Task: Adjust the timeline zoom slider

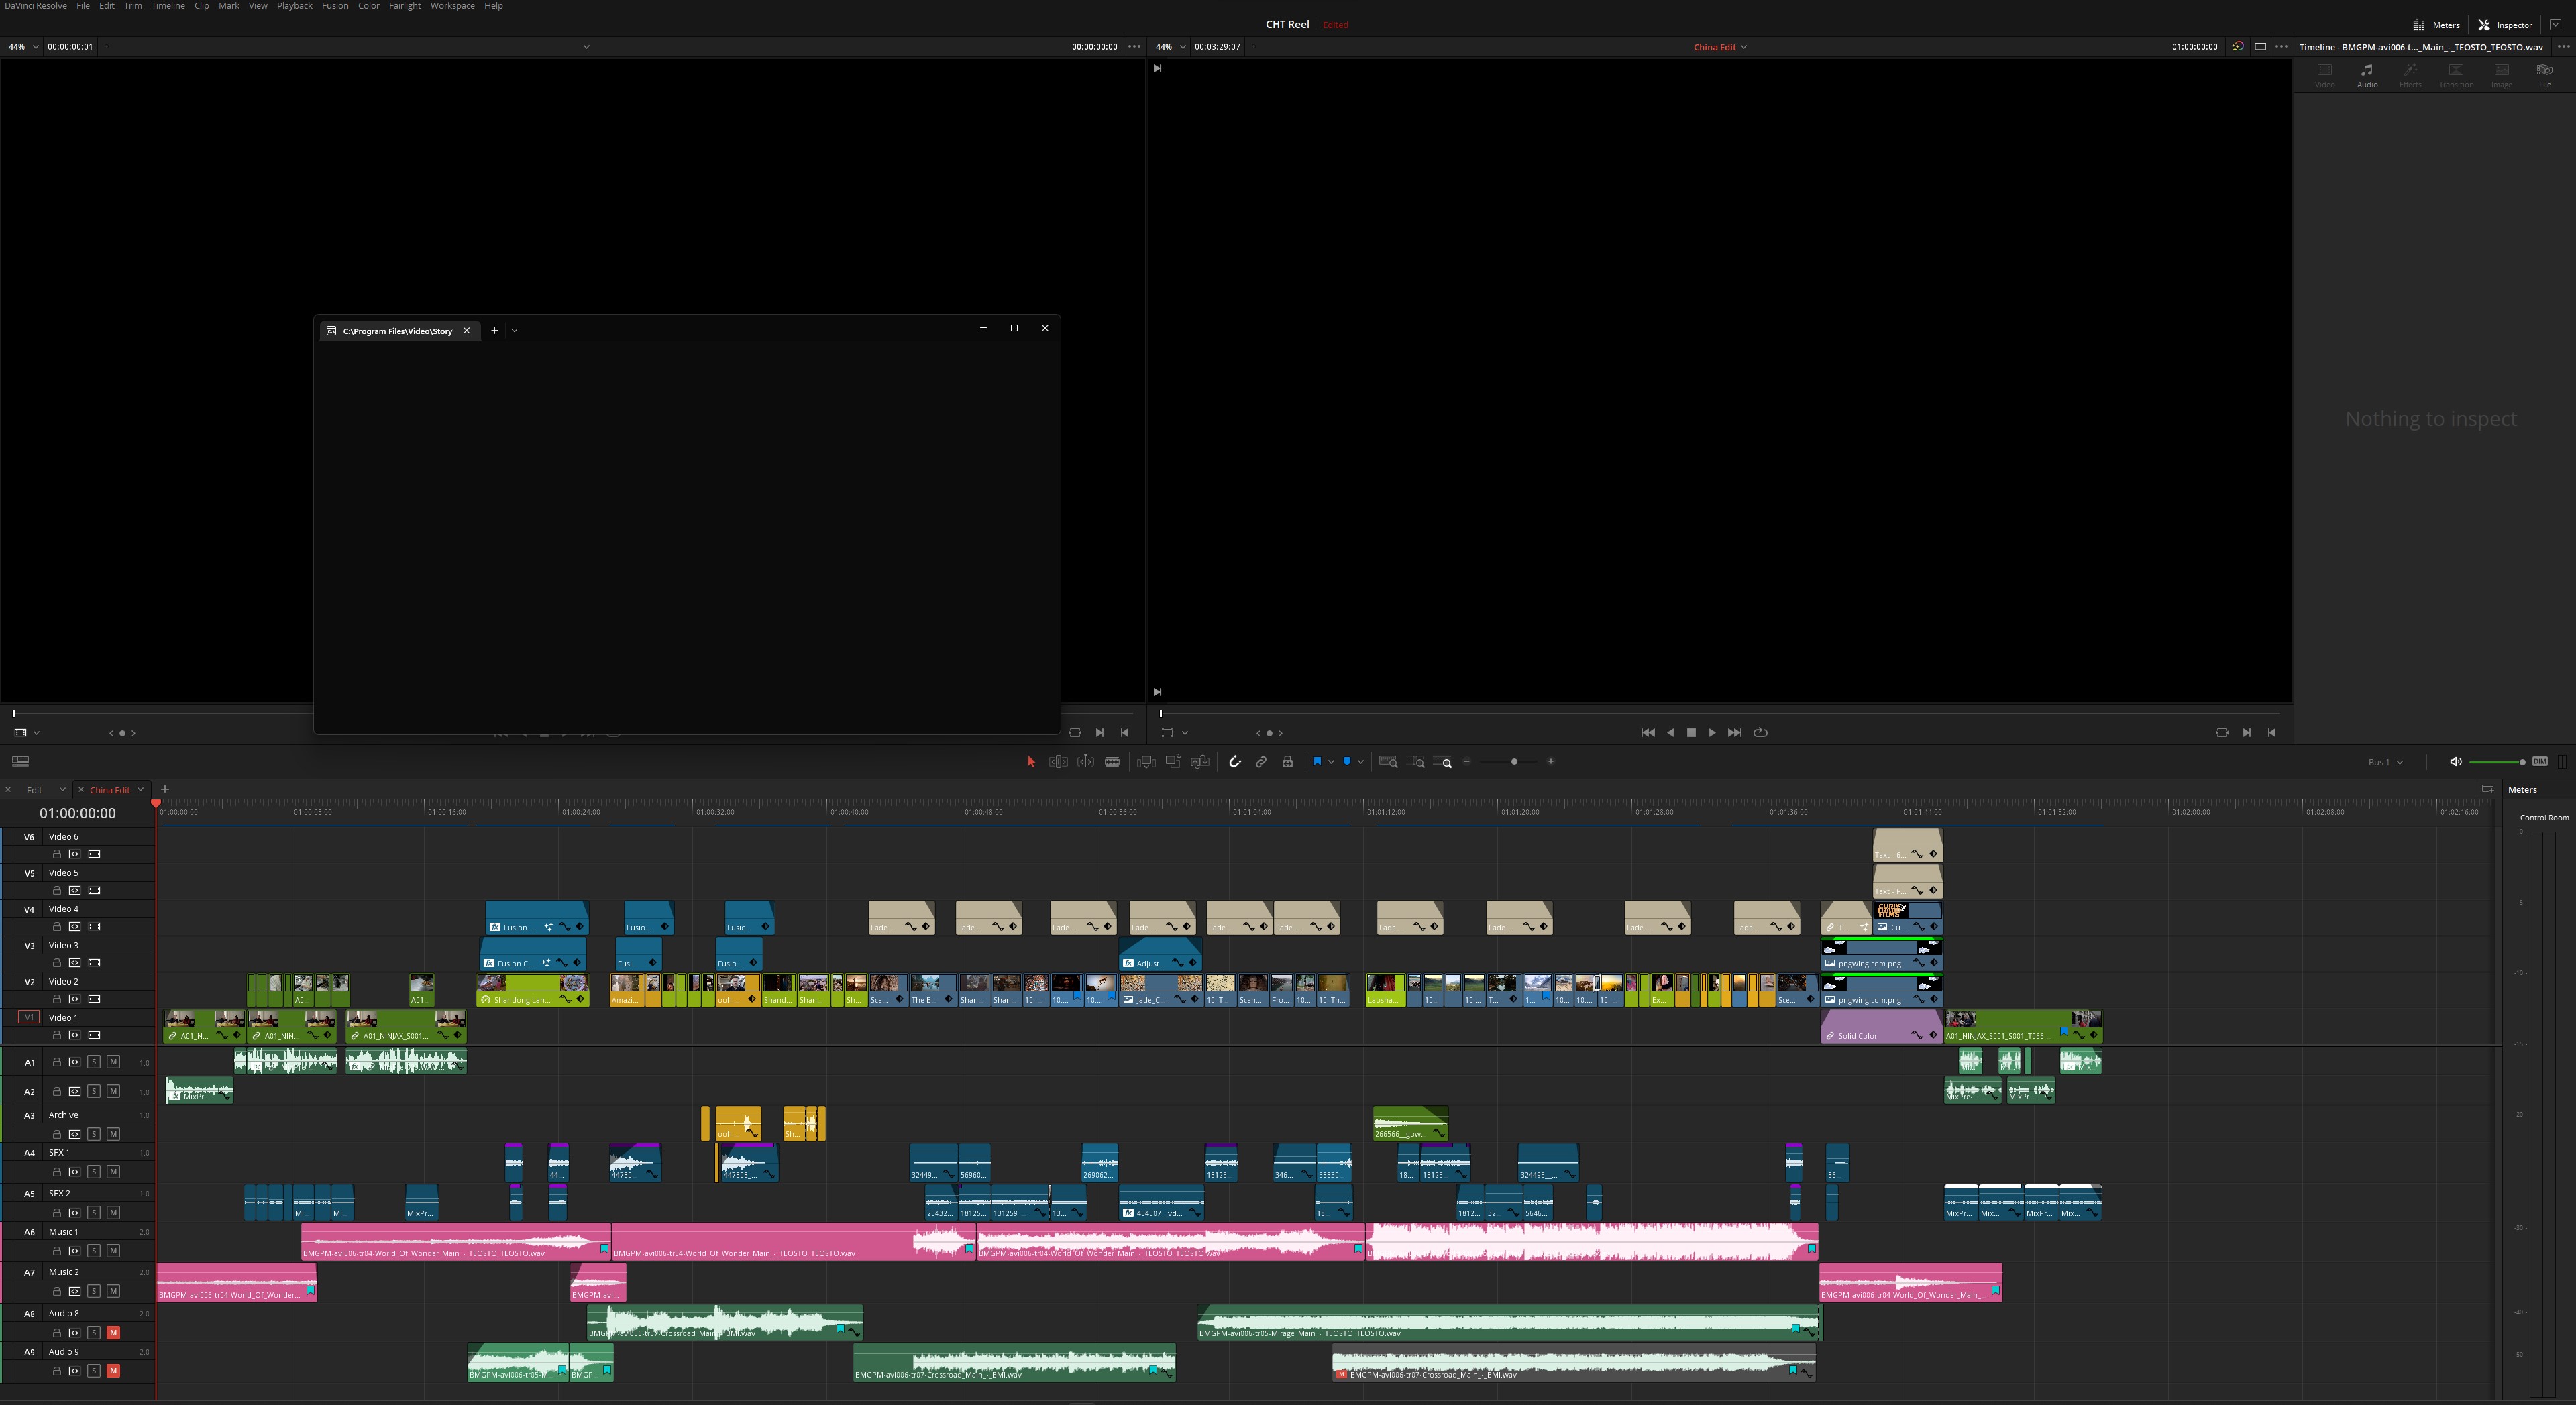Action: [x=1515, y=762]
